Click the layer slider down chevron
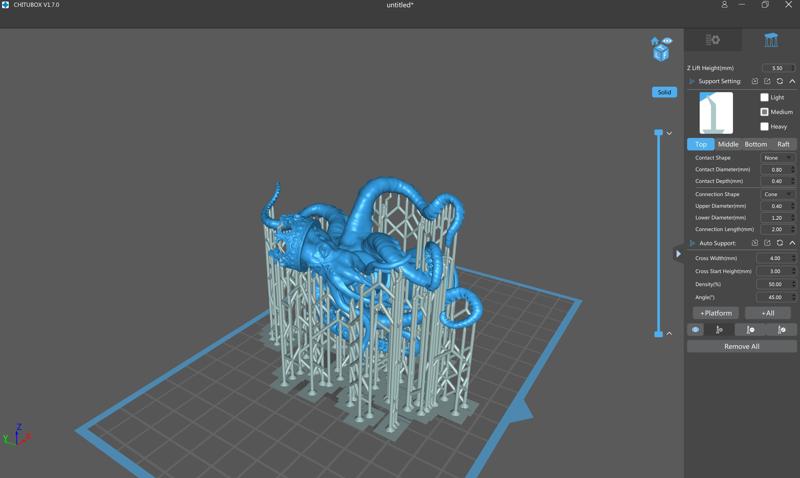 tap(669, 133)
